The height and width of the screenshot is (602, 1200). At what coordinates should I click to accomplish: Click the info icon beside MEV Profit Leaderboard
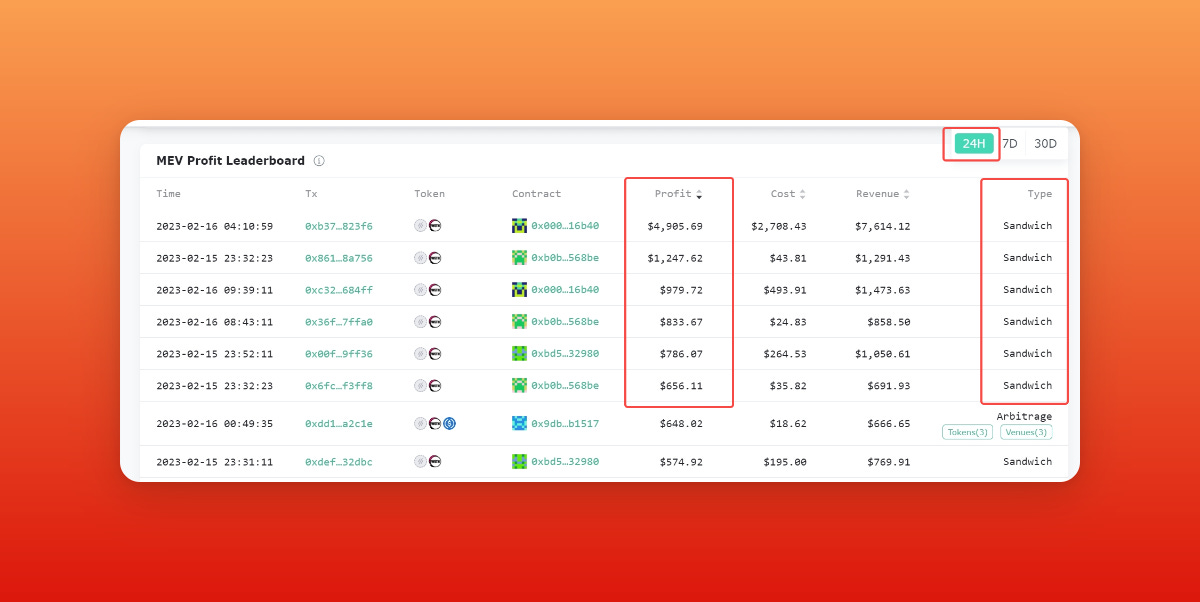319,161
